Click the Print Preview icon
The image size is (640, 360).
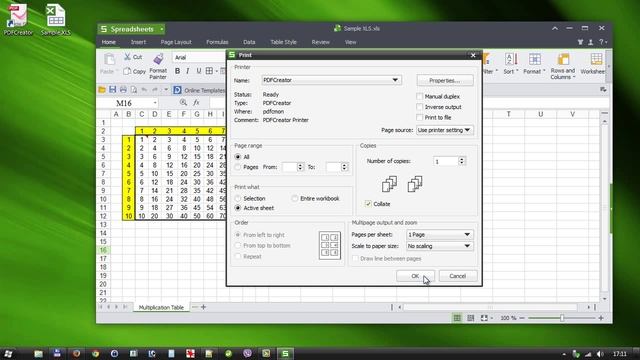tap(133, 90)
